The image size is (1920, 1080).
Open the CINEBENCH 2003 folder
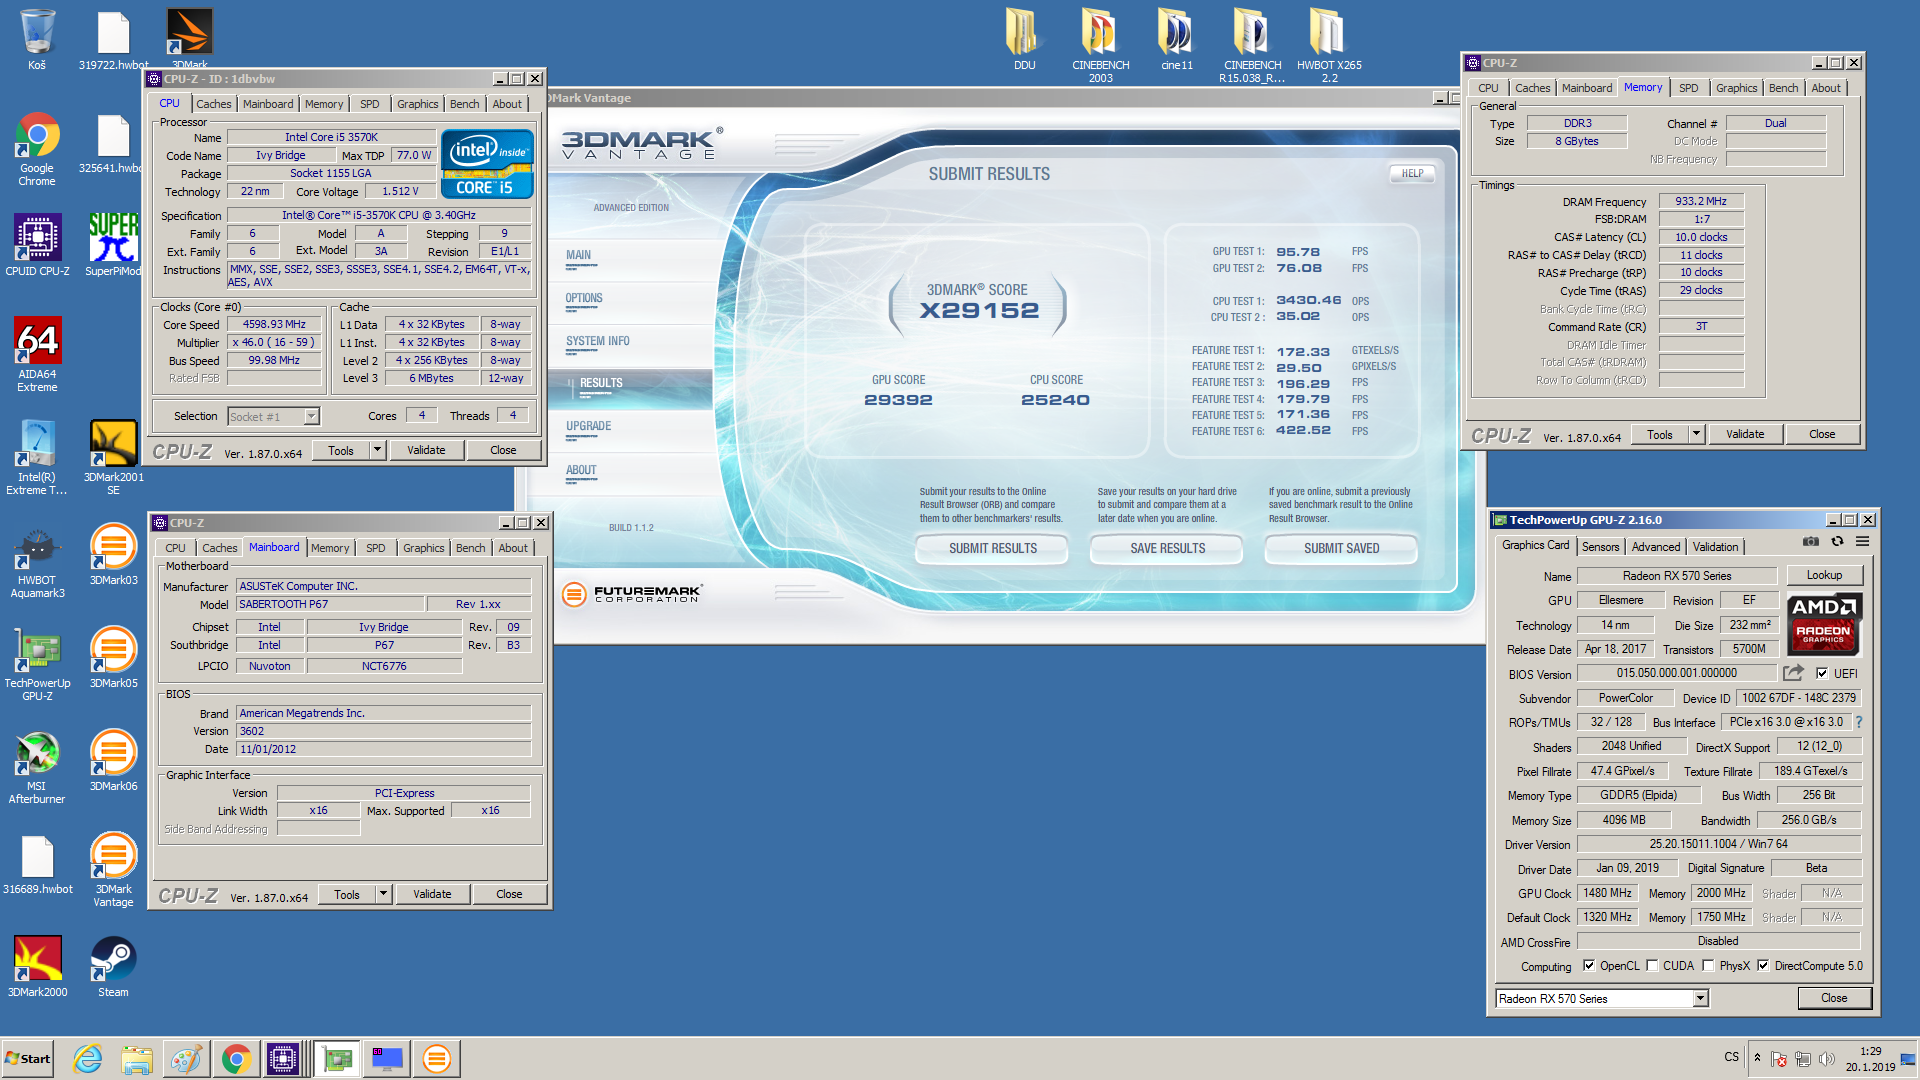[1100, 46]
